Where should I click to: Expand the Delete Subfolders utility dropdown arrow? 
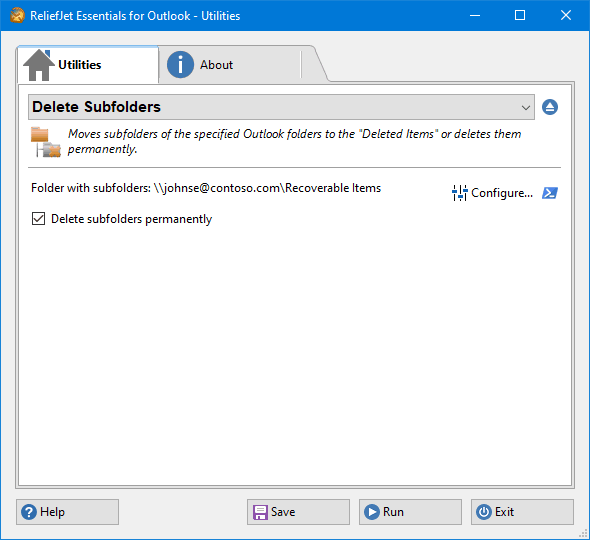[526, 108]
